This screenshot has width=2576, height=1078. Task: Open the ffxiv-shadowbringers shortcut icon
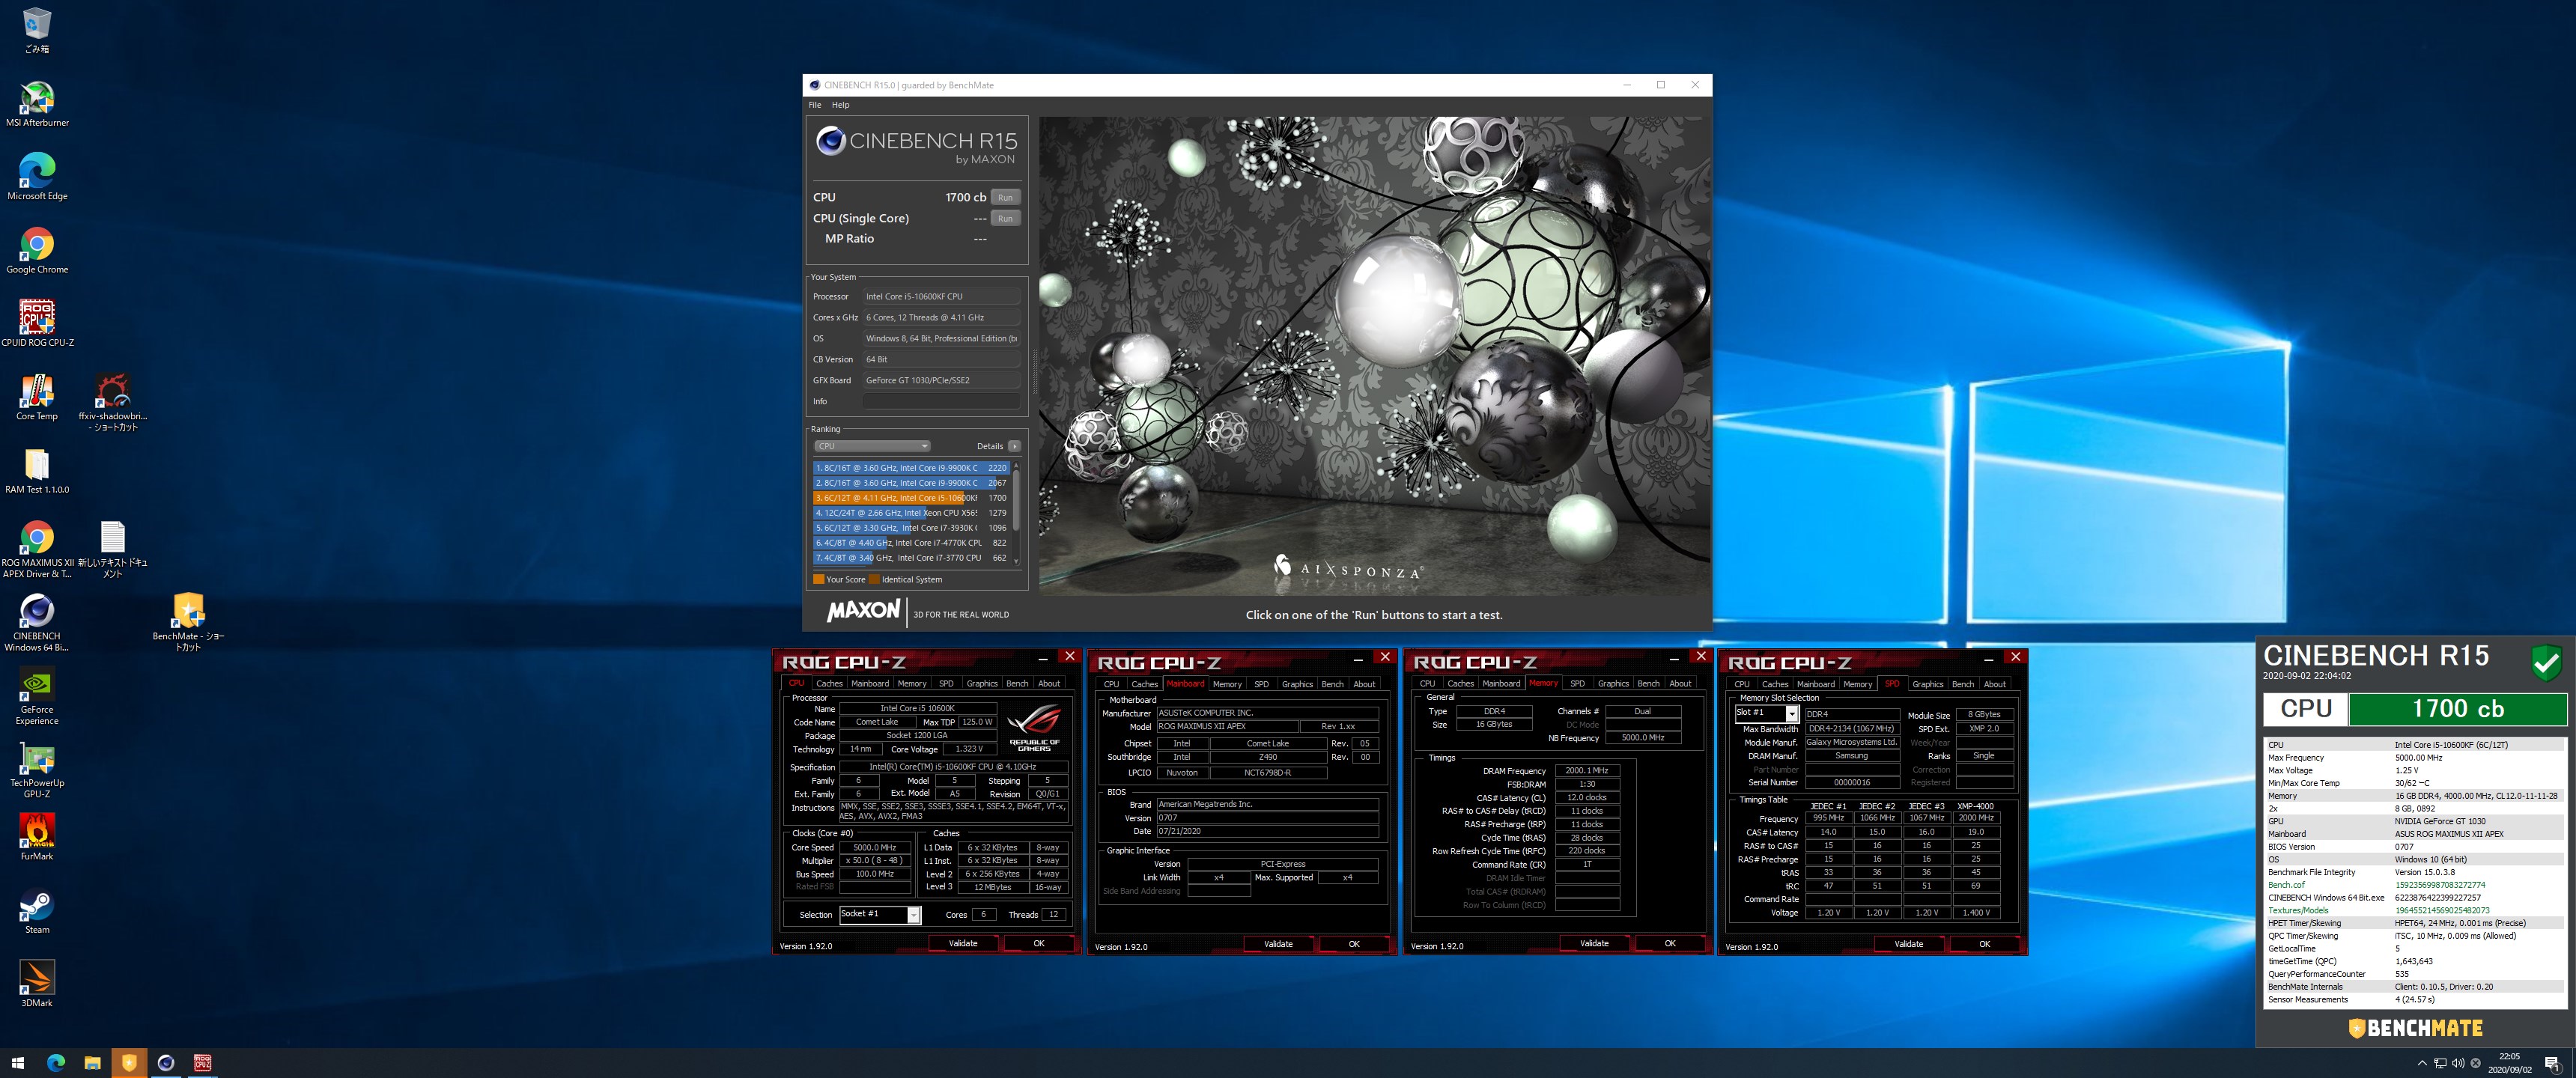tap(112, 402)
